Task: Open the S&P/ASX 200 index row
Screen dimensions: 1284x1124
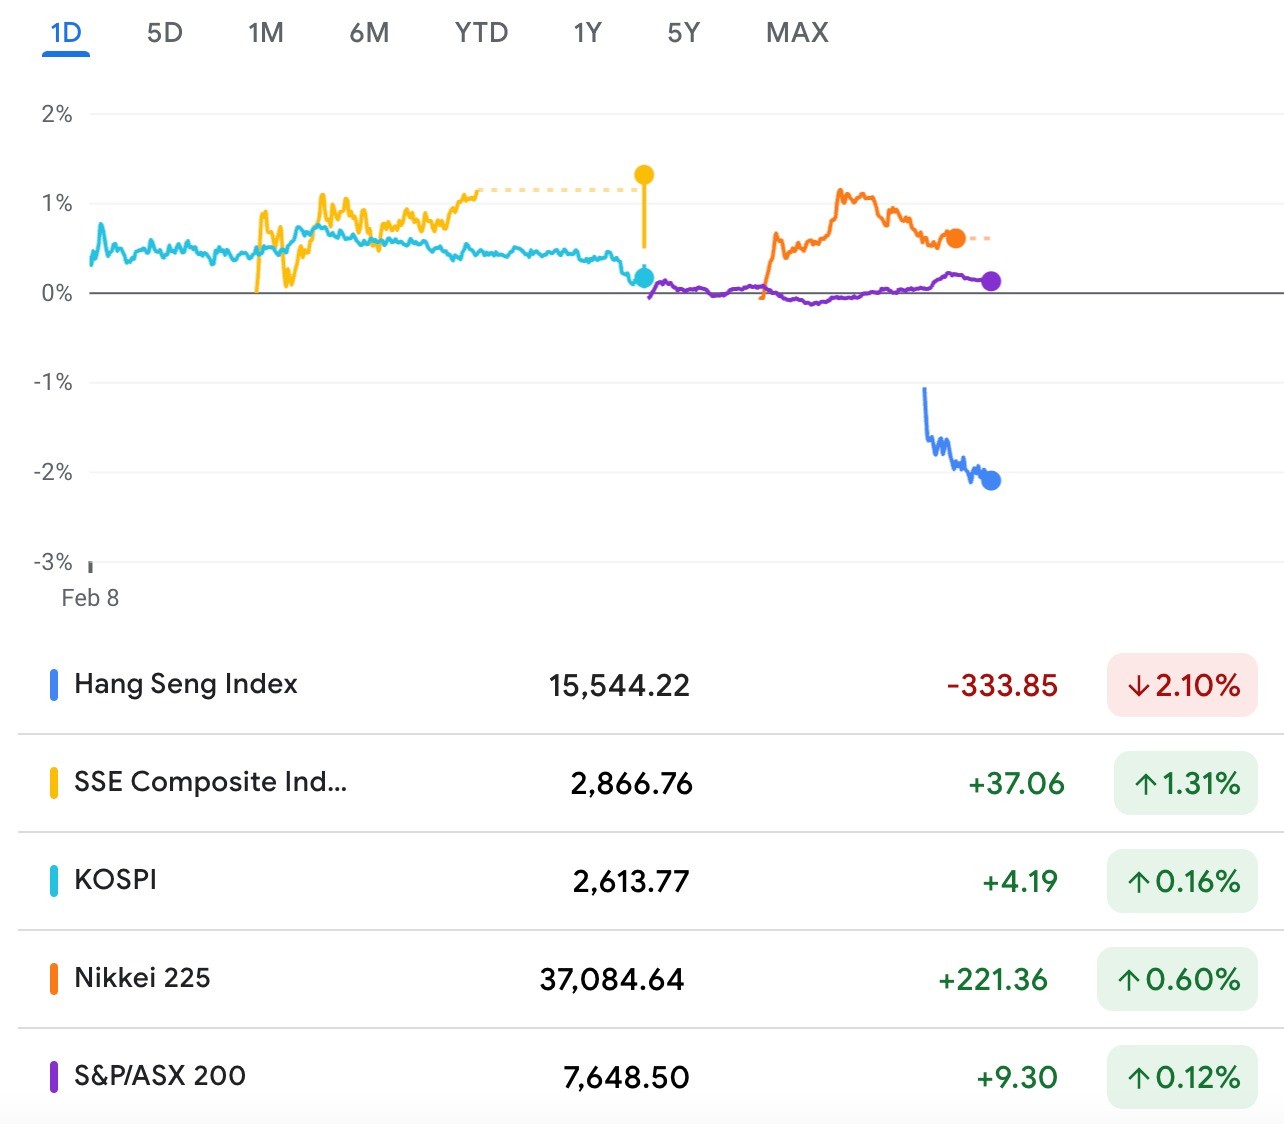Action: 650,1077
